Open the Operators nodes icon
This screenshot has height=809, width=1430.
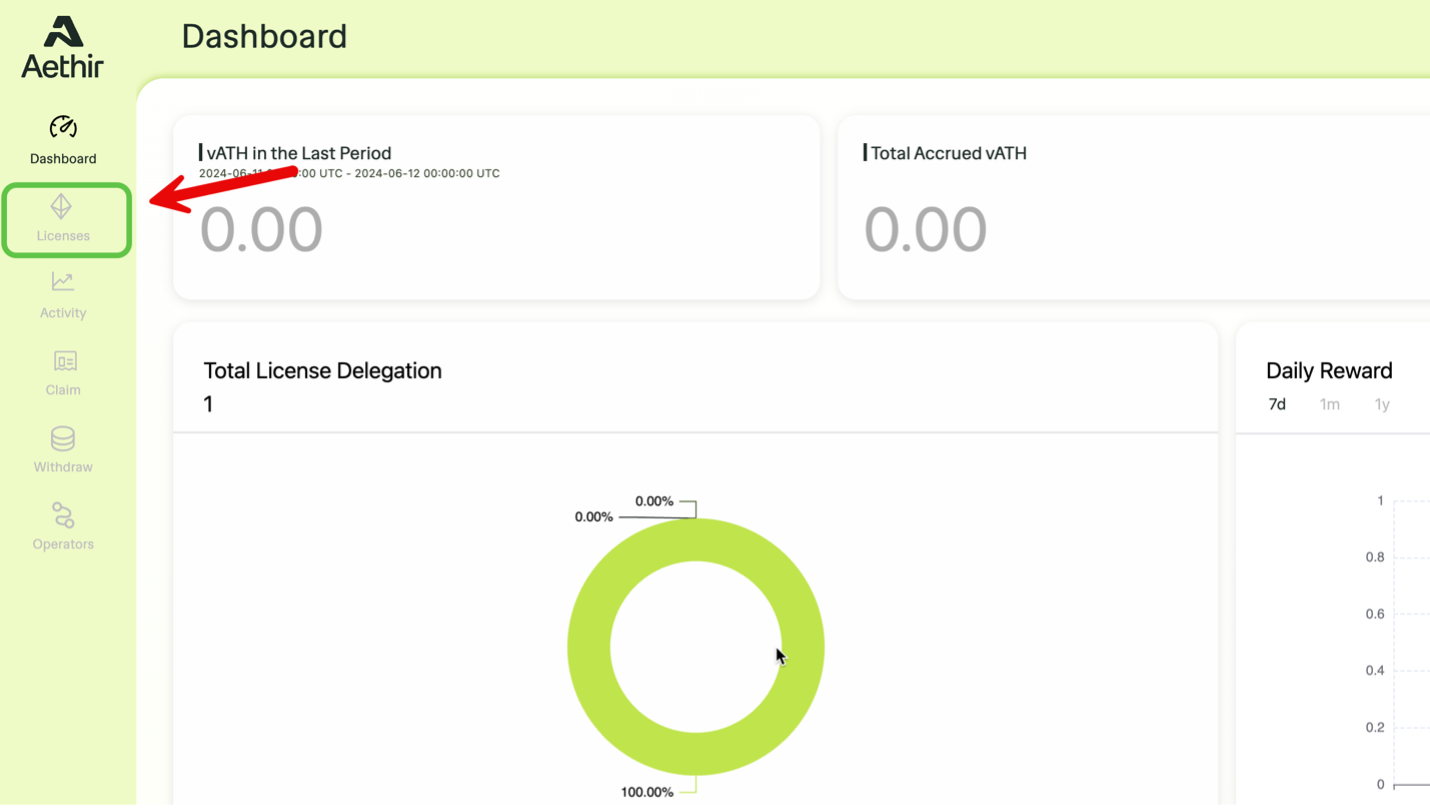63,515
